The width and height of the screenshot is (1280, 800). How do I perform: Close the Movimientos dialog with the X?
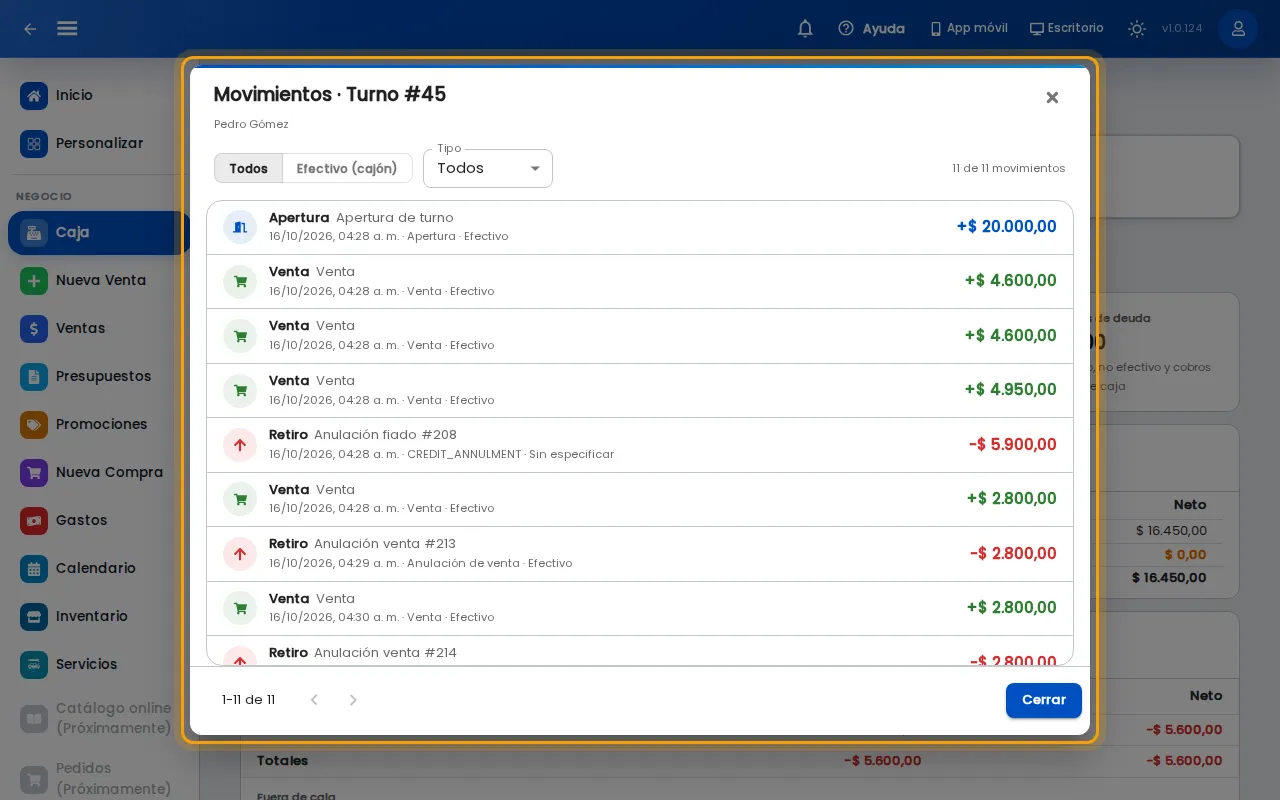pos(1052,97)
